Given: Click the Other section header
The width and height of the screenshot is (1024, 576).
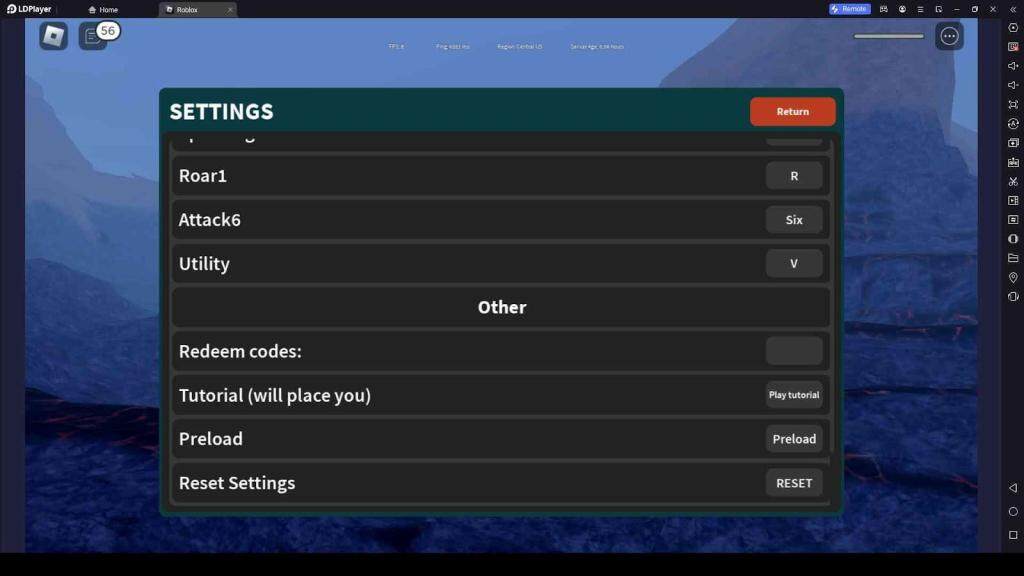Looking at the screenshot, I should coord(502,307).
